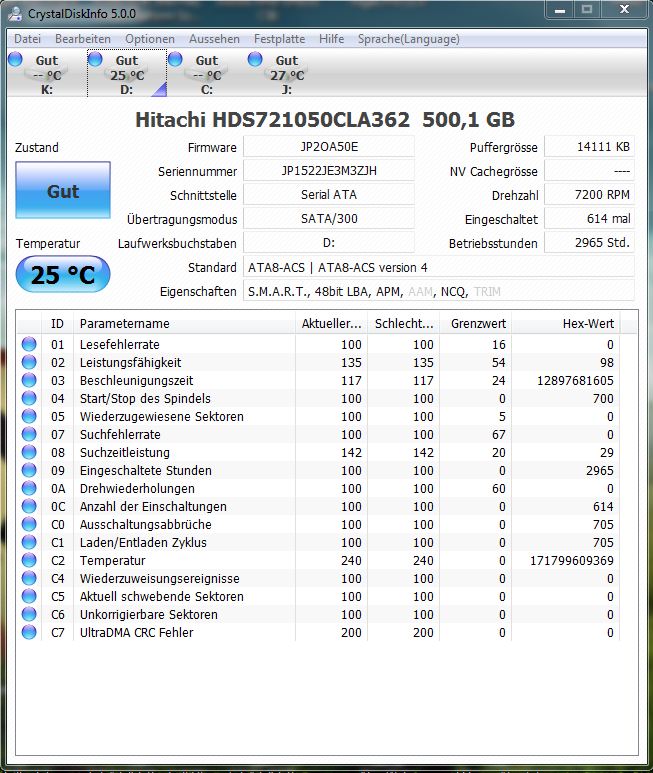The image size is (653, 773).
Task: Sort by the Parametername column header
Action: point(184,323)
